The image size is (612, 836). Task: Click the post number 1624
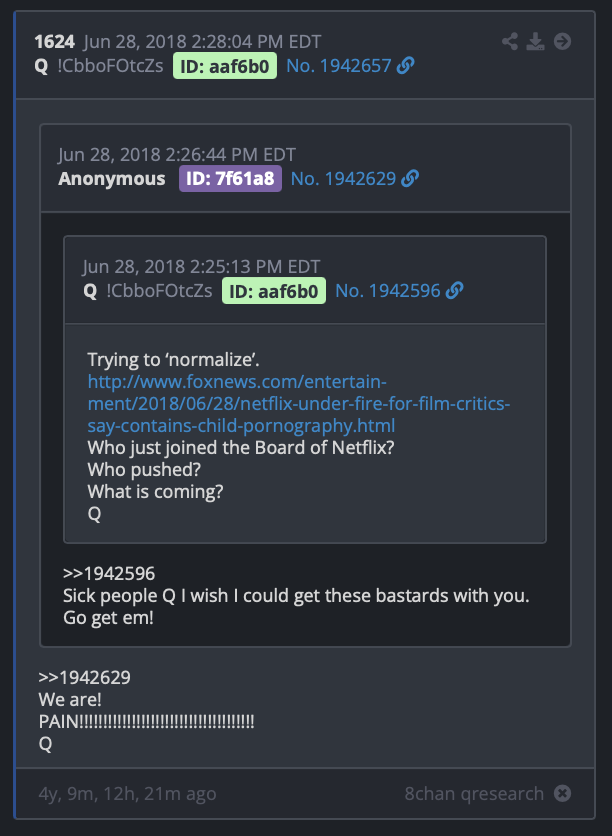54,41
